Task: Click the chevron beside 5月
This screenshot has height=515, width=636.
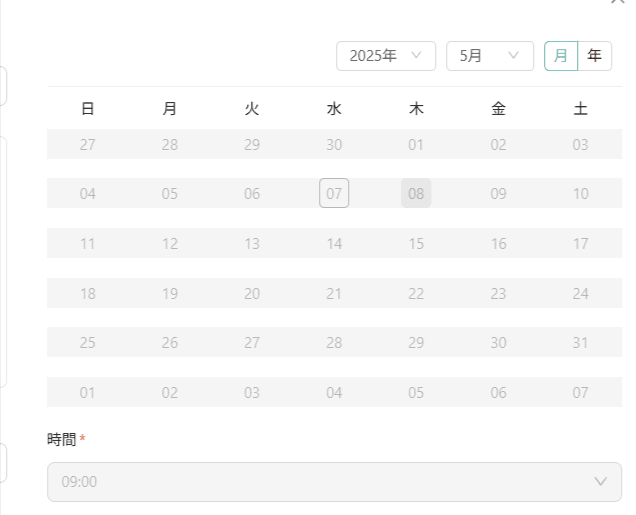Action: tap(514, 55)
